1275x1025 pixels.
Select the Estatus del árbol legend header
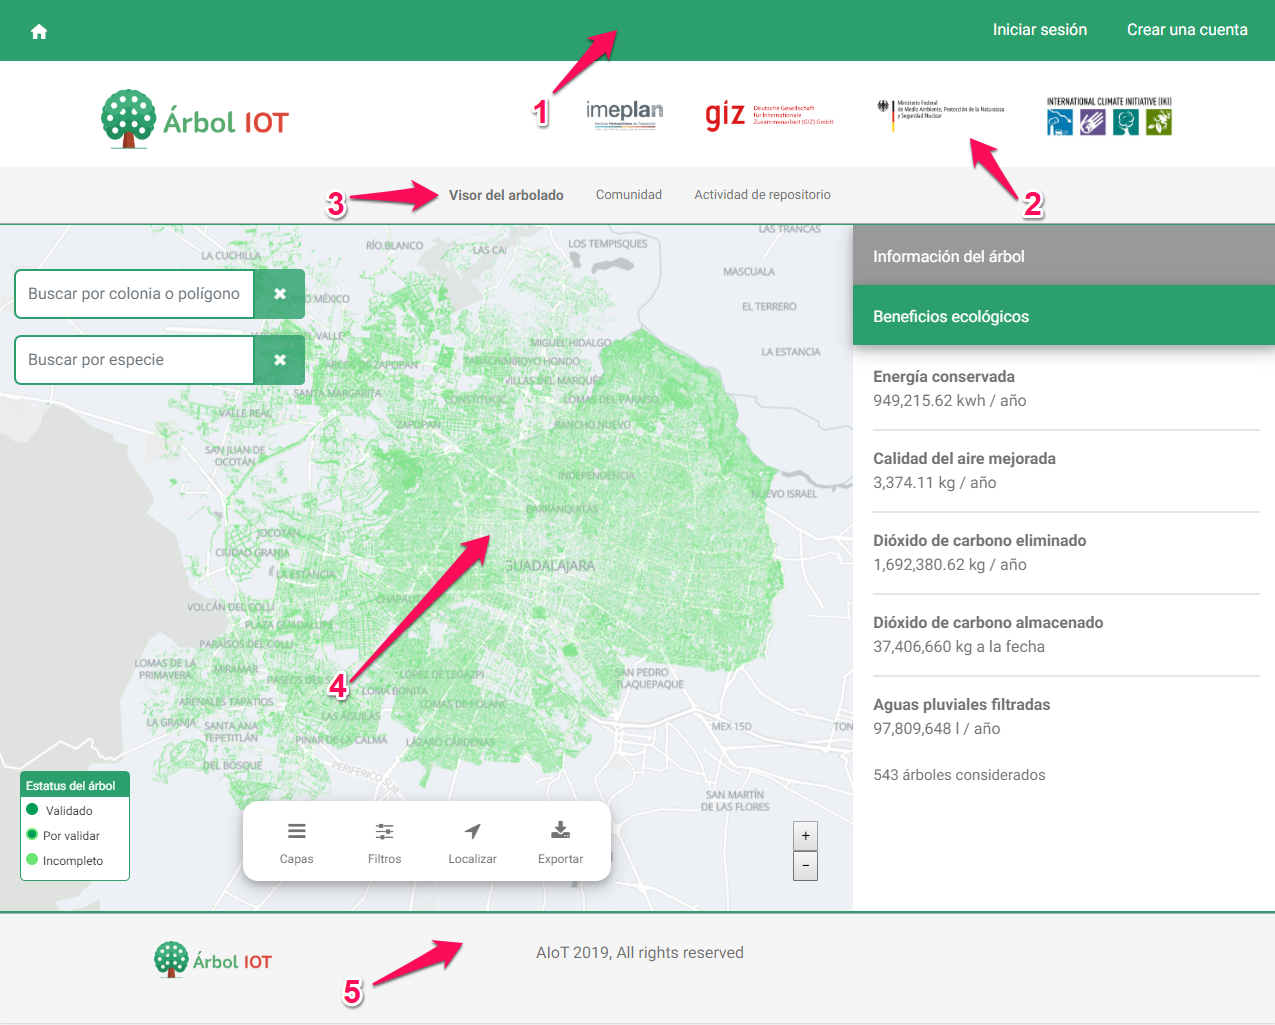tap(75, 785)
